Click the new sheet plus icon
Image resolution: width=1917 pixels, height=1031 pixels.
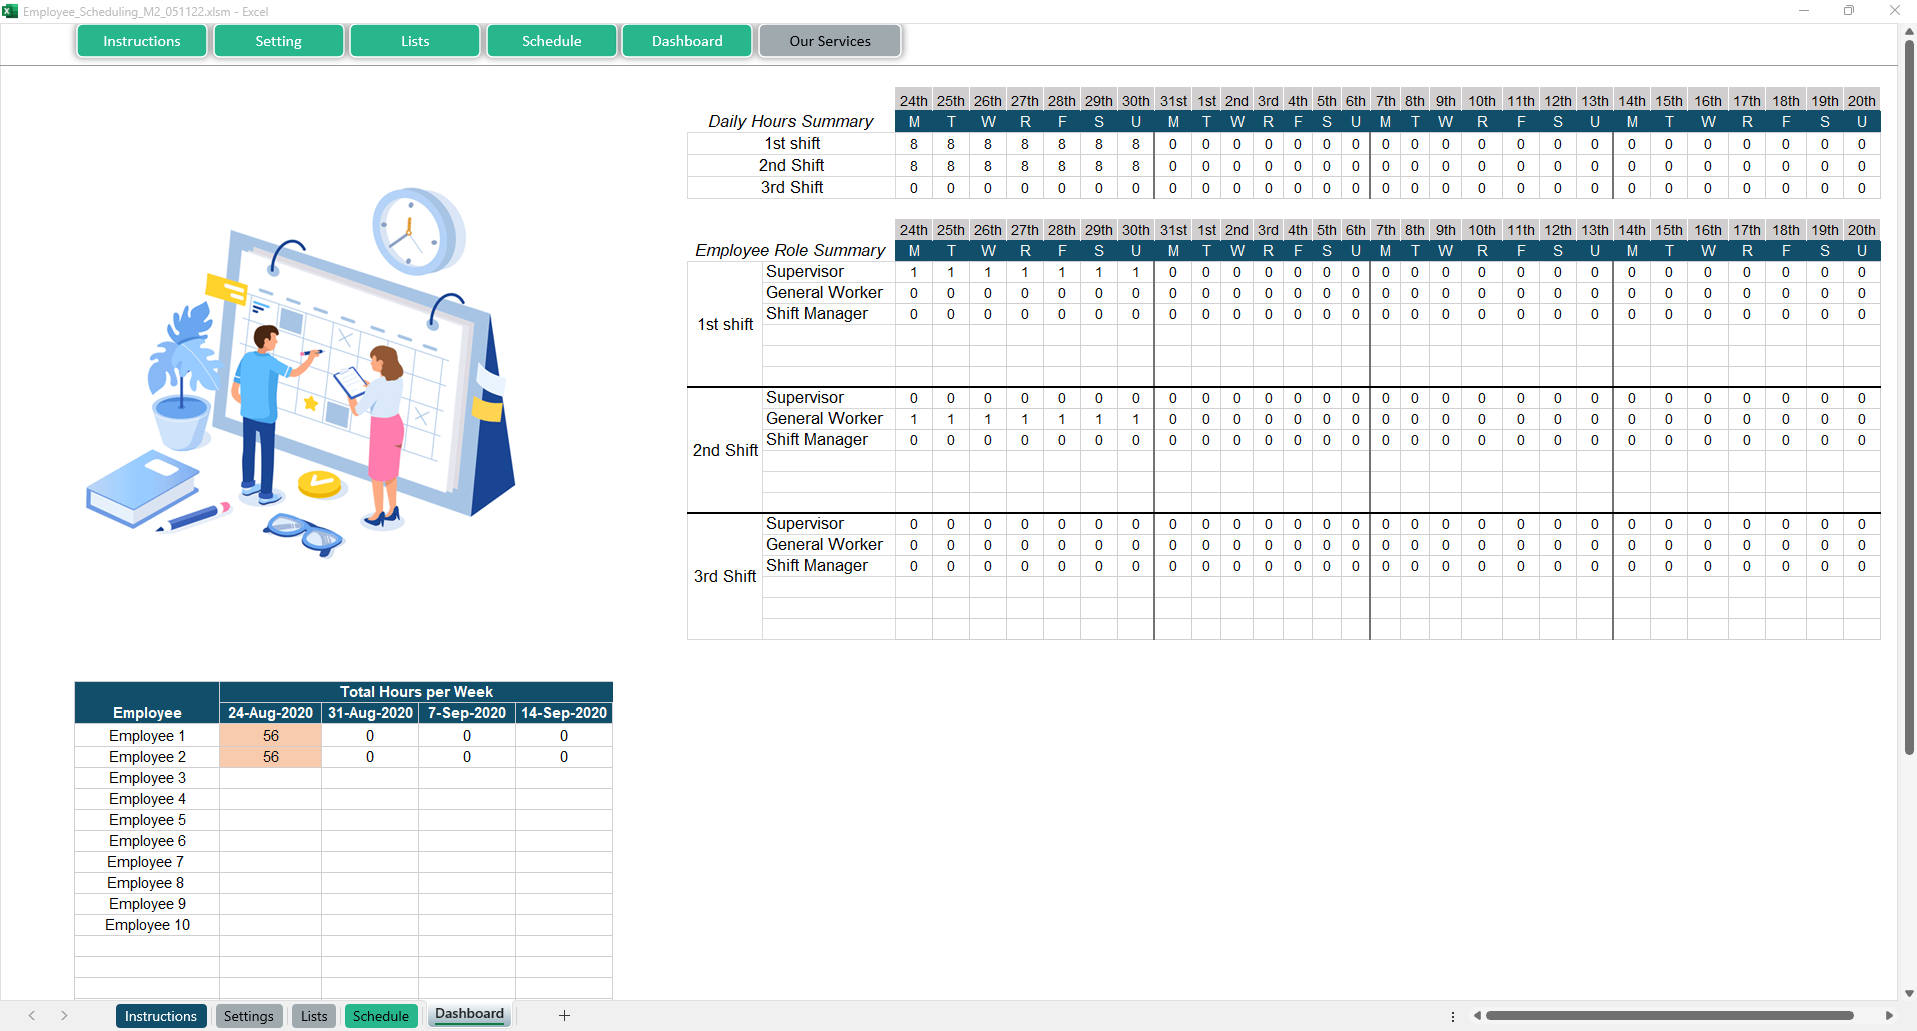tap(564, 1015)
